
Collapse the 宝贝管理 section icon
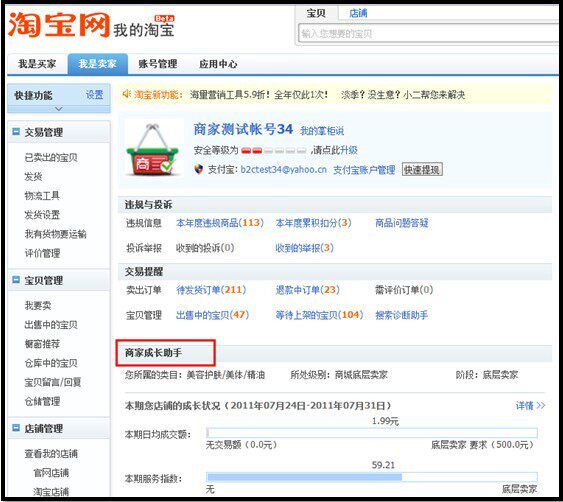pyautogui.click(x=16, y=280)
